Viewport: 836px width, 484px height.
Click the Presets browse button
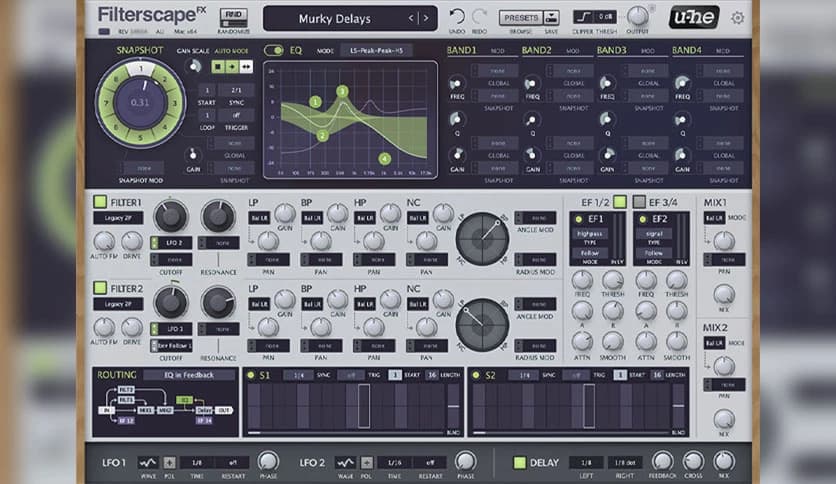click(x=521, y=18)
